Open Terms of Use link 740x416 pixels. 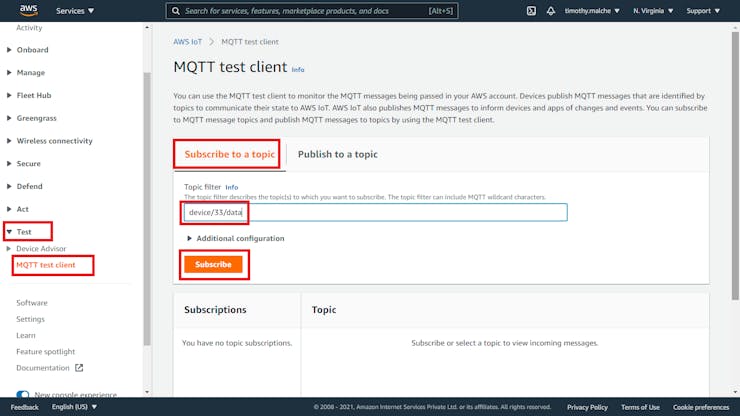(640, 407)
